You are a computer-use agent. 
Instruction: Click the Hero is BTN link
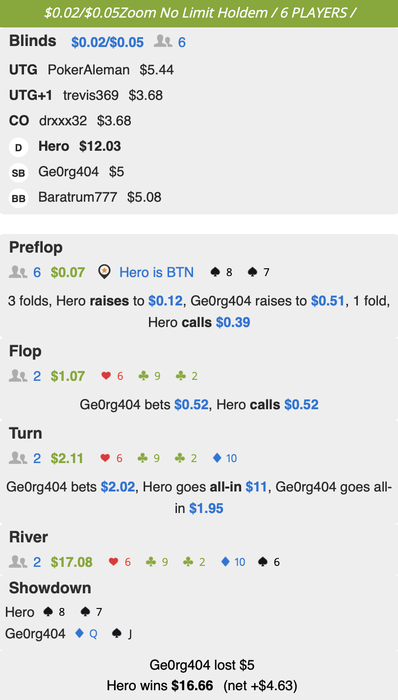156,272
